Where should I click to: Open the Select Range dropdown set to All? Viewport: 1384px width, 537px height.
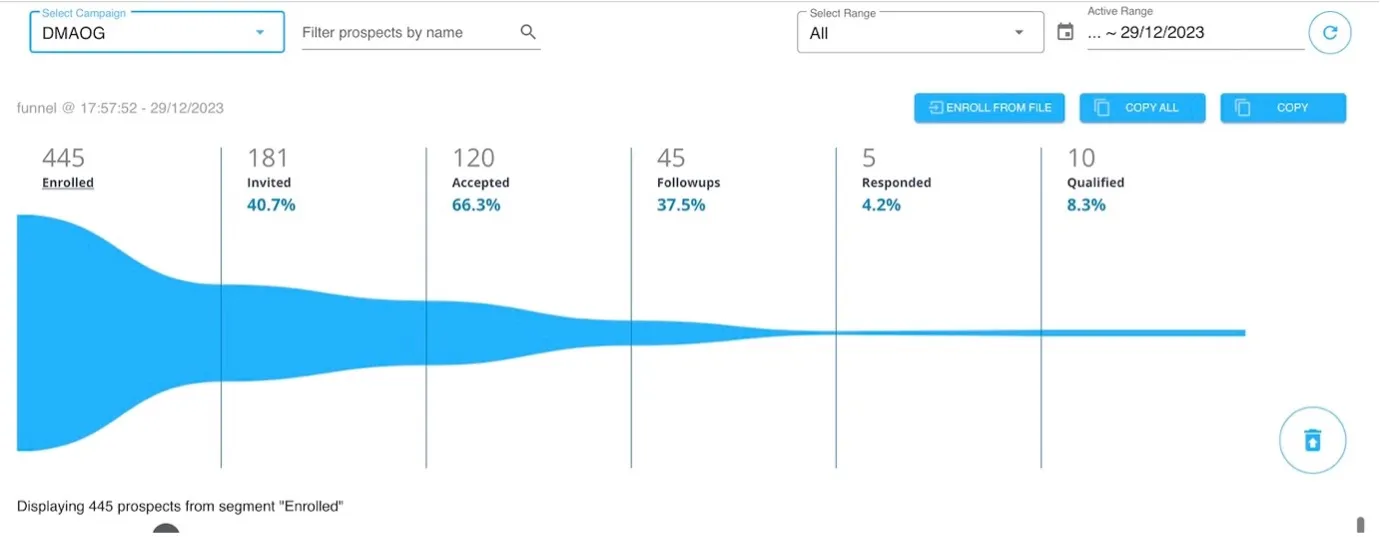(x=920, y=32)
